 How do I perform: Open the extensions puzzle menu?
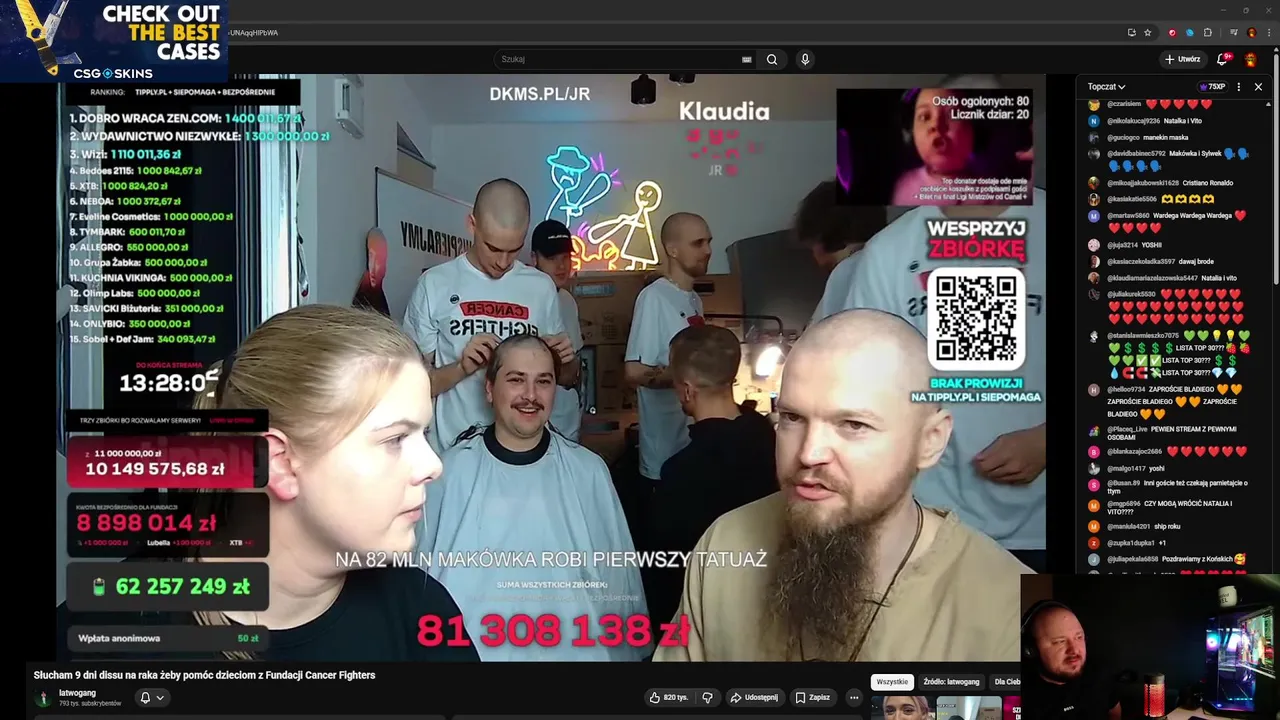(1206, 32)
